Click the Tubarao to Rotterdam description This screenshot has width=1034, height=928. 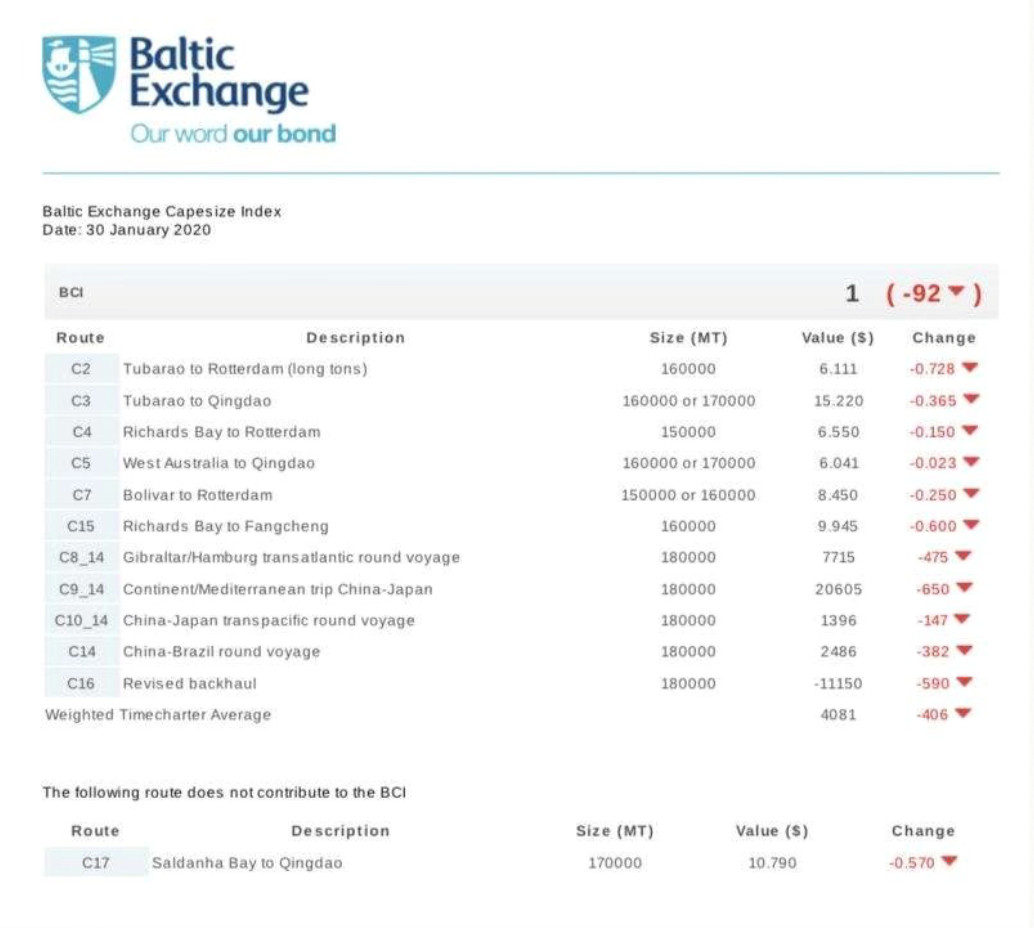pos(245,369)
